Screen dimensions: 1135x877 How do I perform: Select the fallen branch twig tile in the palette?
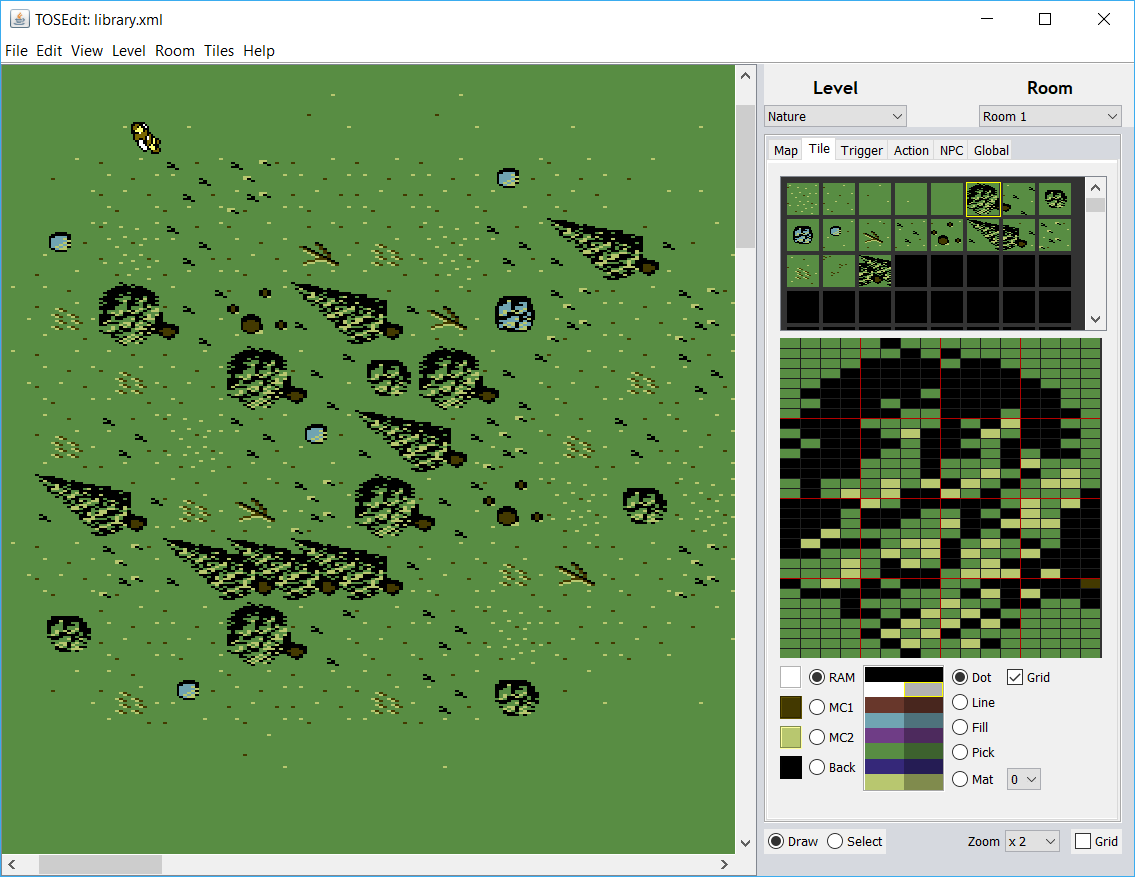coord(874,234)
